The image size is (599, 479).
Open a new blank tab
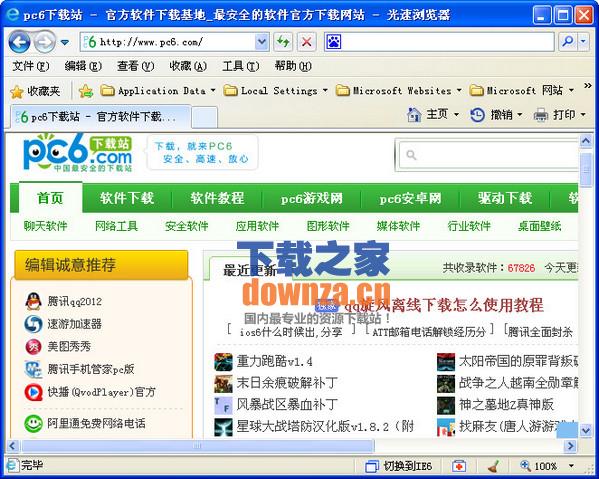(x=204, y=118)
